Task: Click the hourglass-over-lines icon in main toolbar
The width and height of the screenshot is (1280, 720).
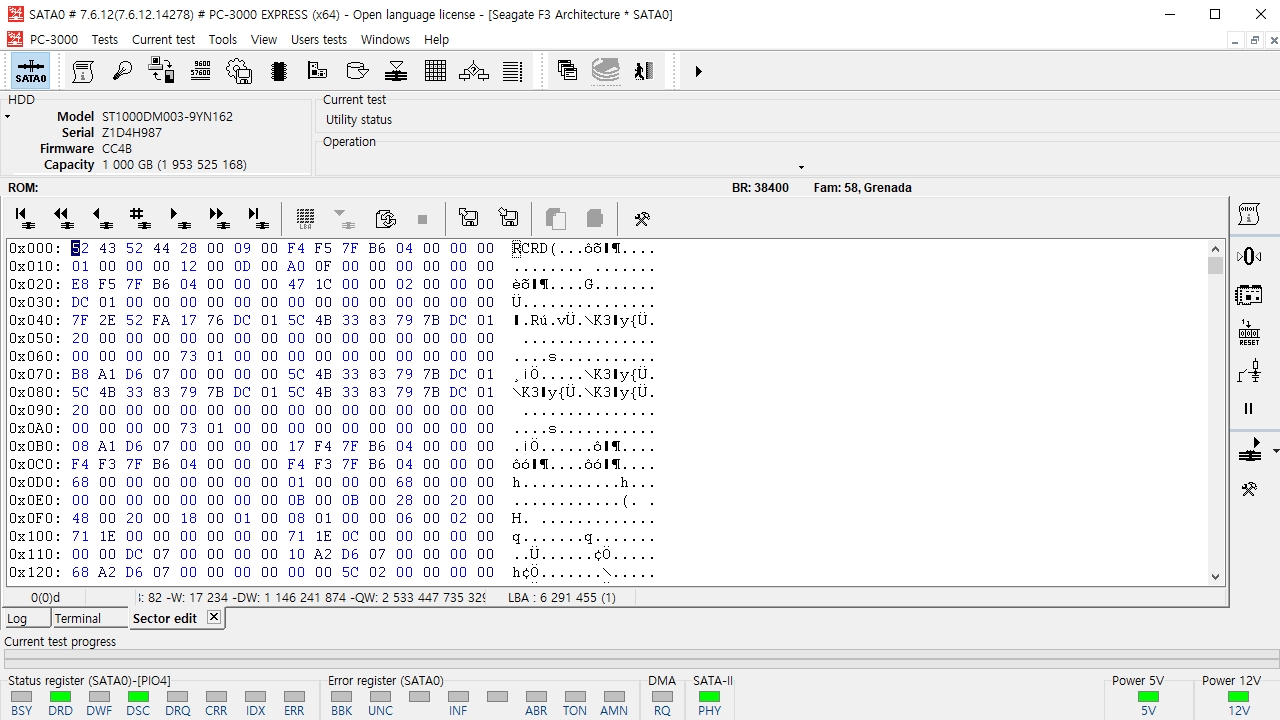Action: pos(396,71)
